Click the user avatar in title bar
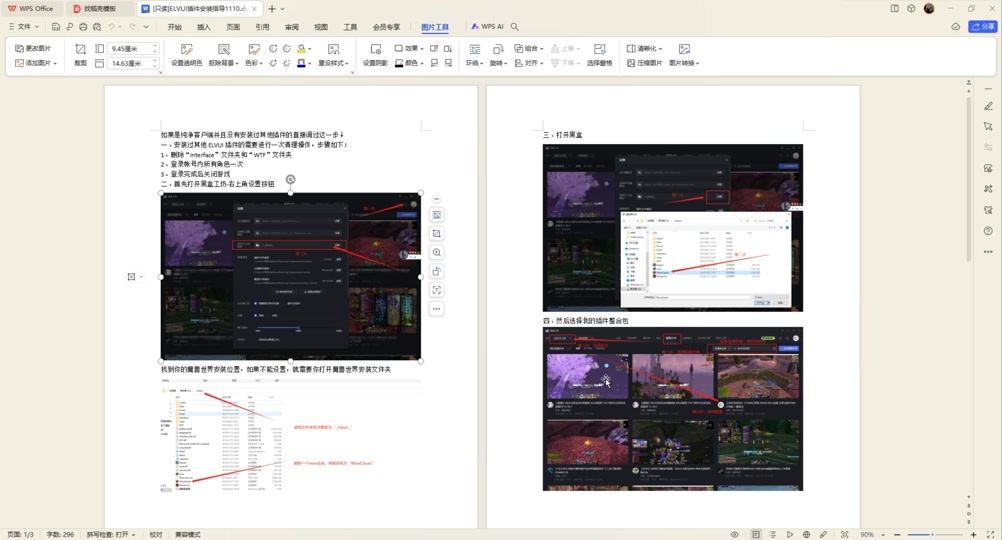Image resolution: width=1002 pixels, height=540 pixels. [929, 8]
